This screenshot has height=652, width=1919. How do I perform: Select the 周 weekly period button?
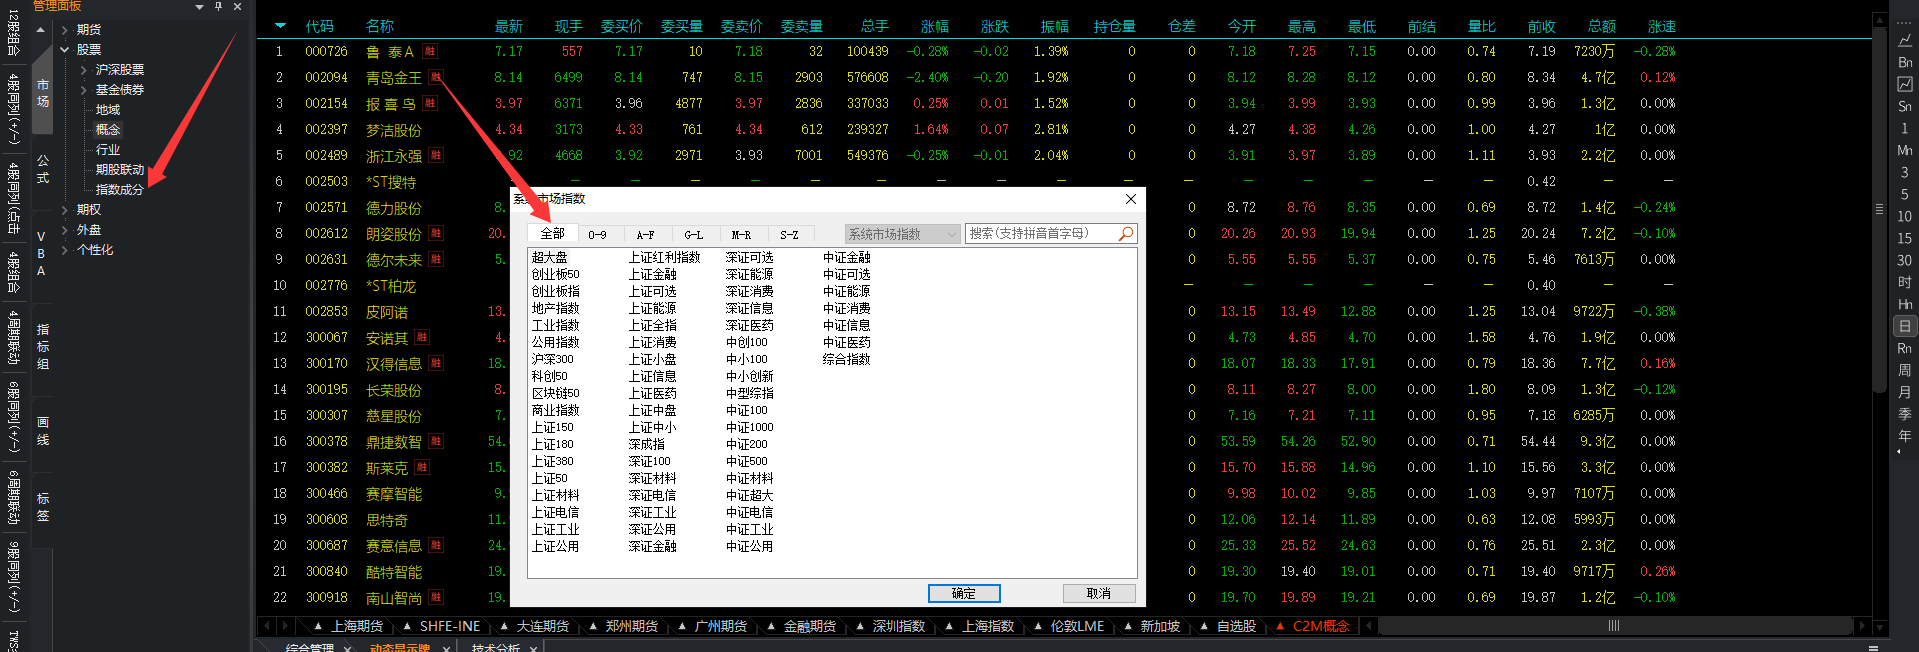tap(1904, 370)
